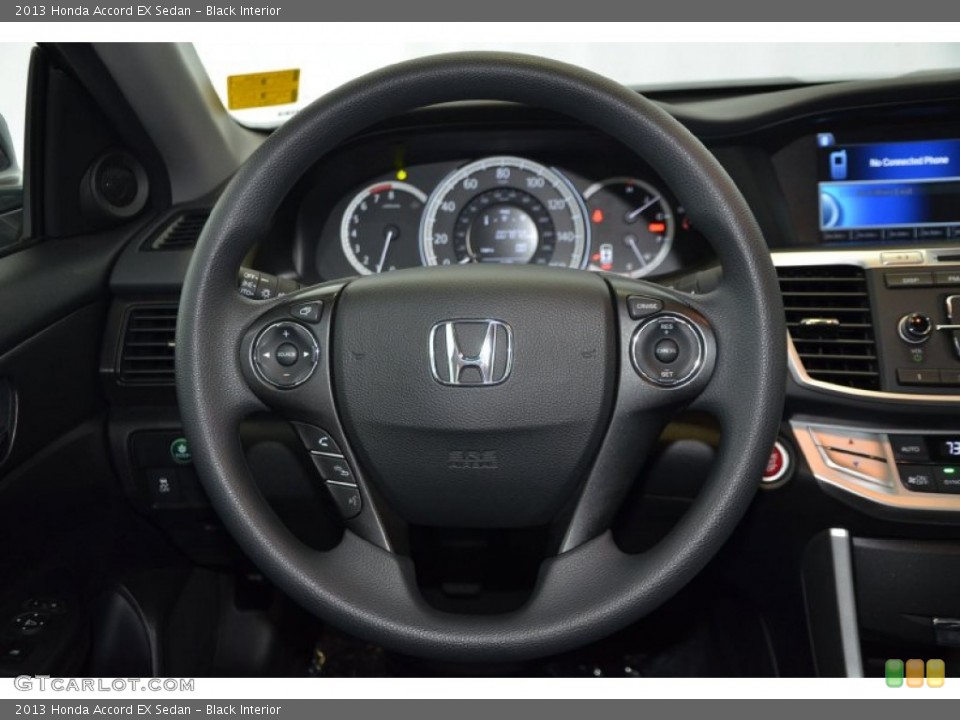
Task: Toggle climate ON/OFF button
Action: (x=916, y=480)
